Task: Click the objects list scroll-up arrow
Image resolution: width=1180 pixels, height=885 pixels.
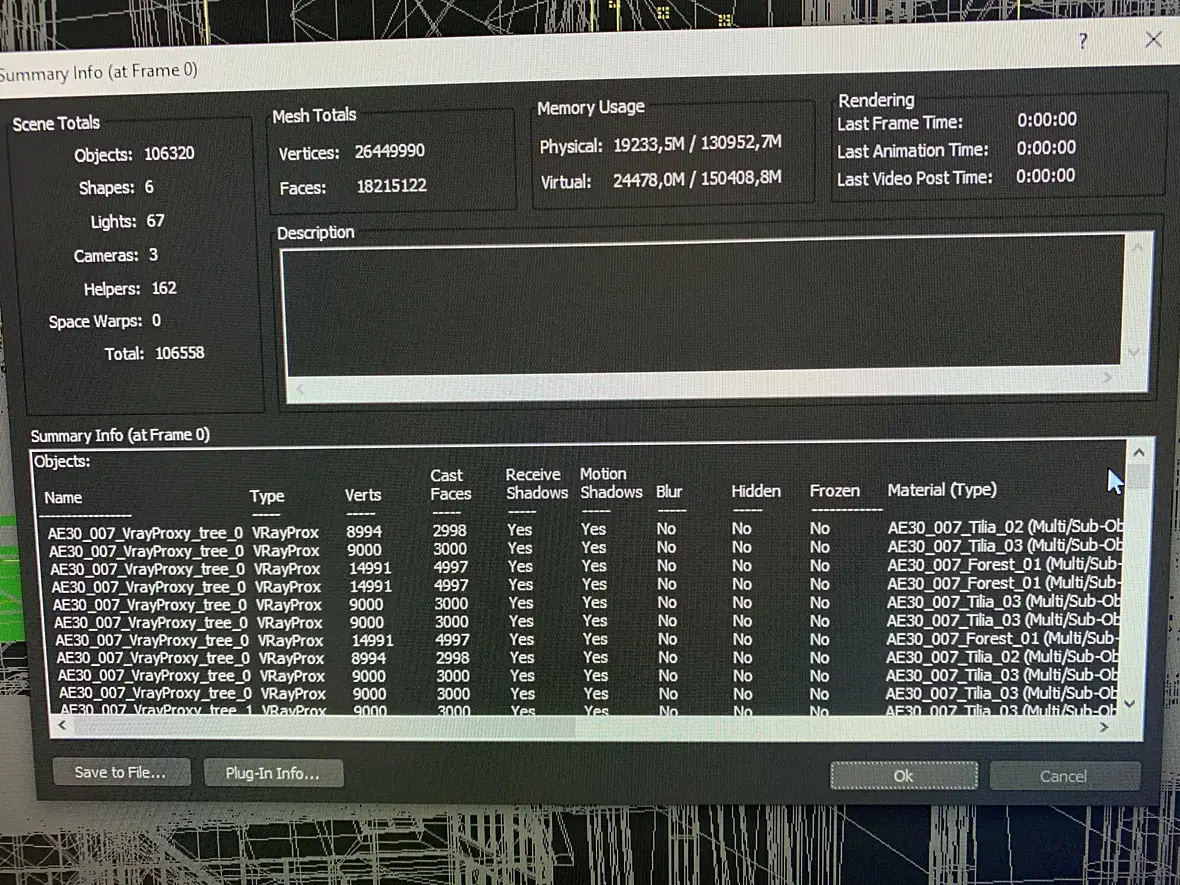Action: [1139, 452]
